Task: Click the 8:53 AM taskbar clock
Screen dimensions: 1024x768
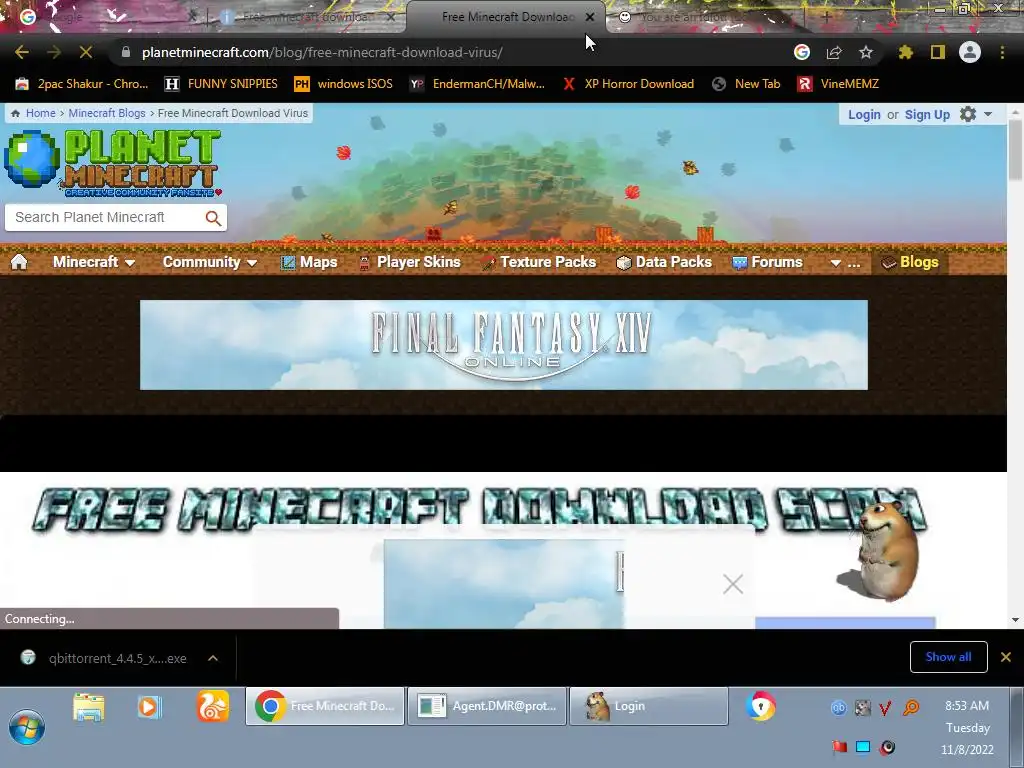Action: [x=967, y=706]
